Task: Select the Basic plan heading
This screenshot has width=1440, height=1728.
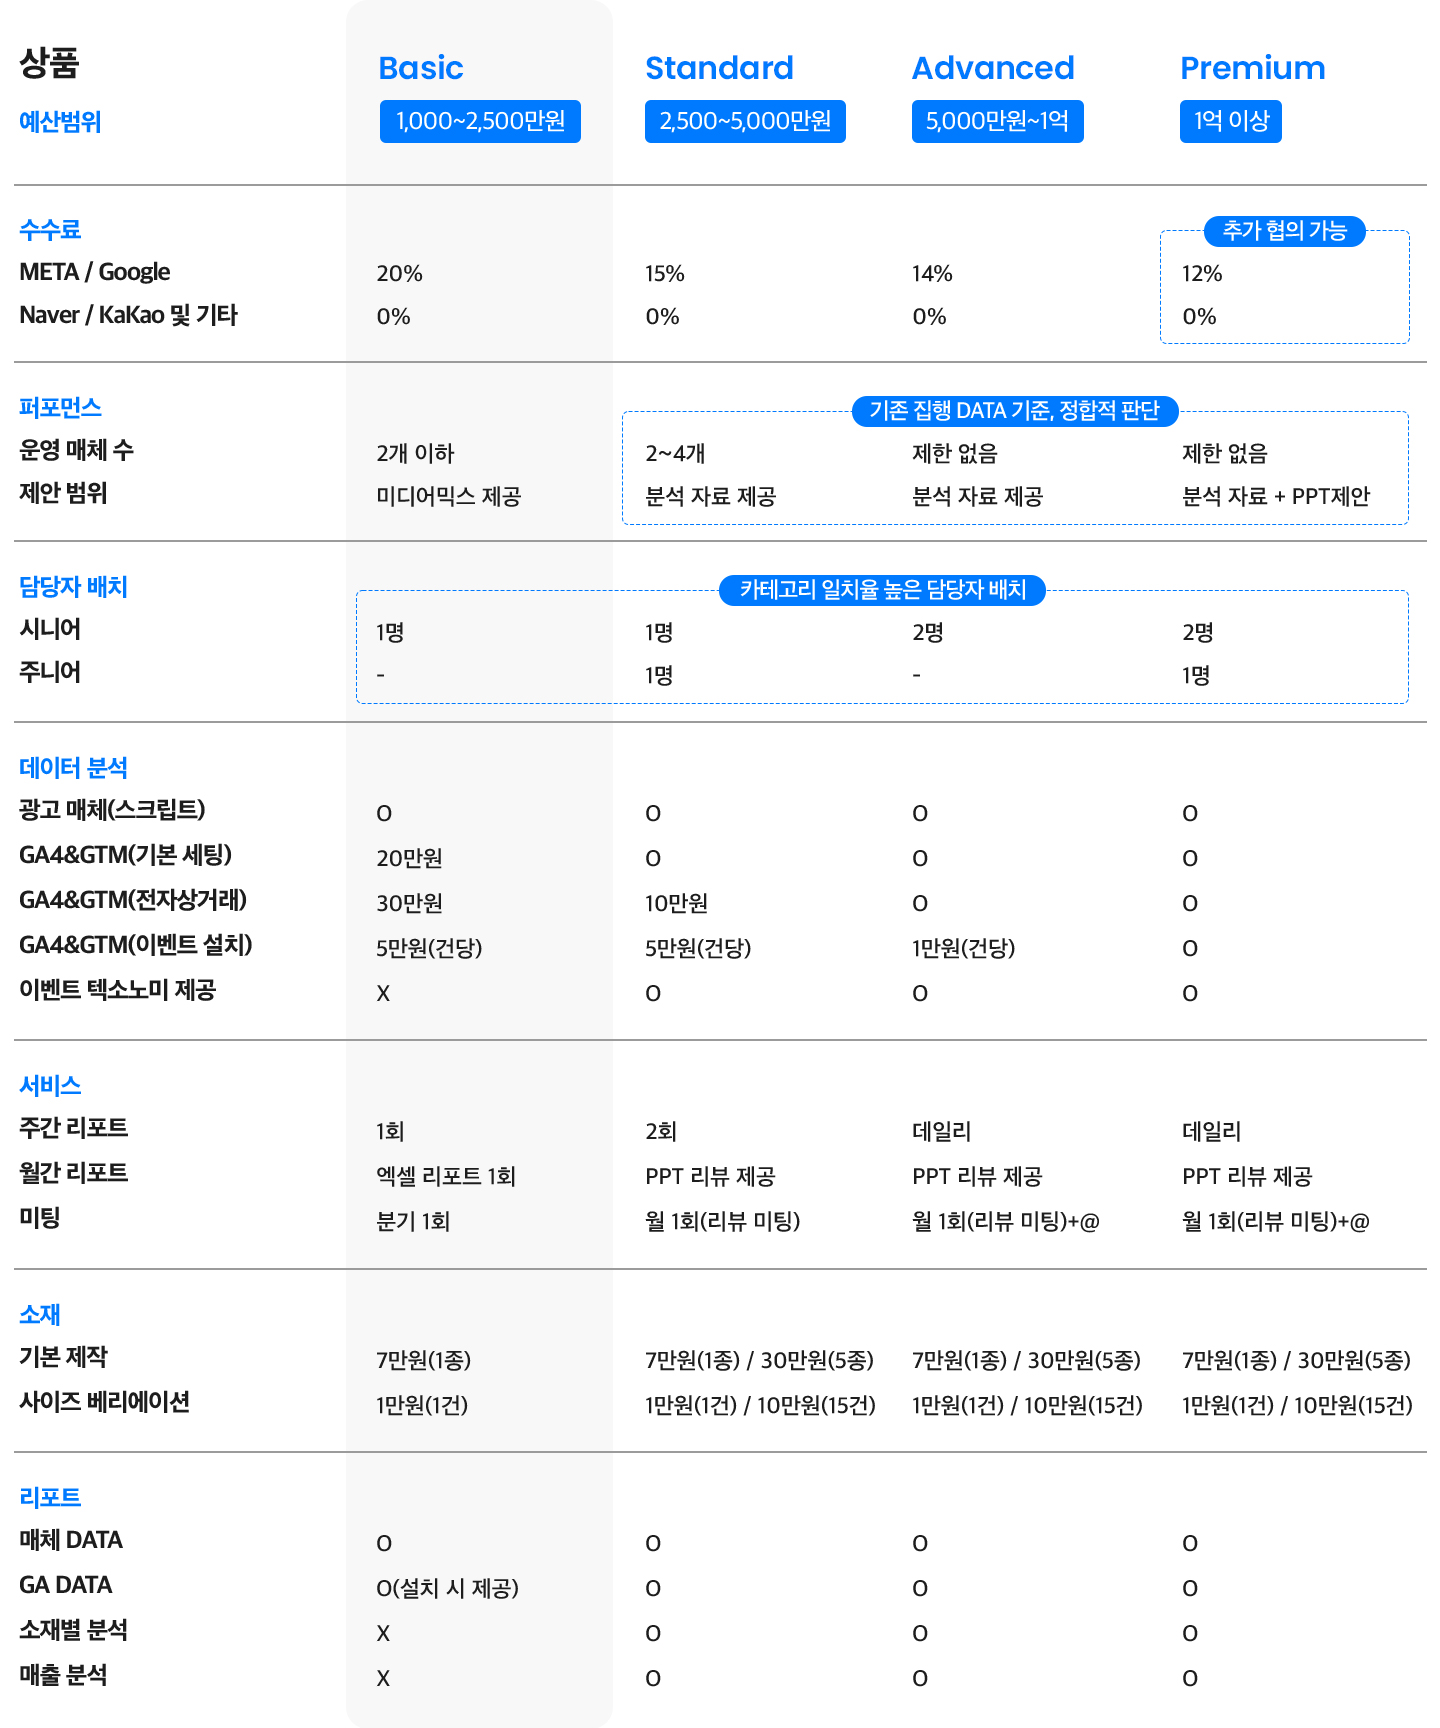Action: (x=420, y=68)
